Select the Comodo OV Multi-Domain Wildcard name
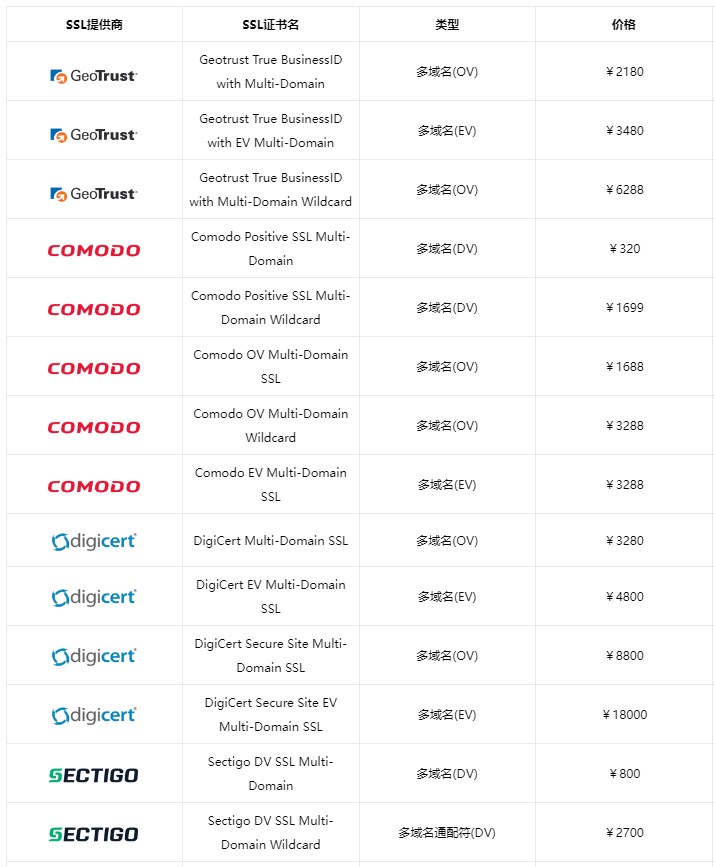Image resolution: width=715 pixels, height=867 pixels. coord(270,426)
